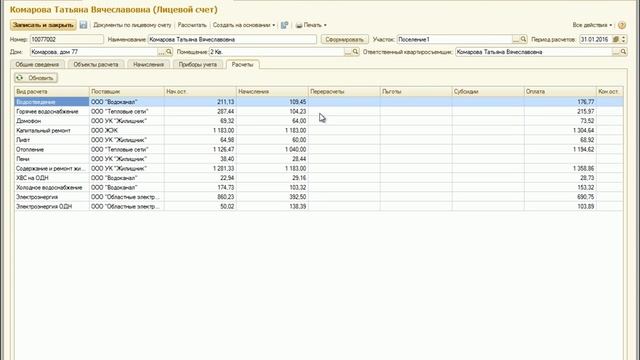
Task: Click magnifier icon of Участок field
Action: (x=523, y=39)
